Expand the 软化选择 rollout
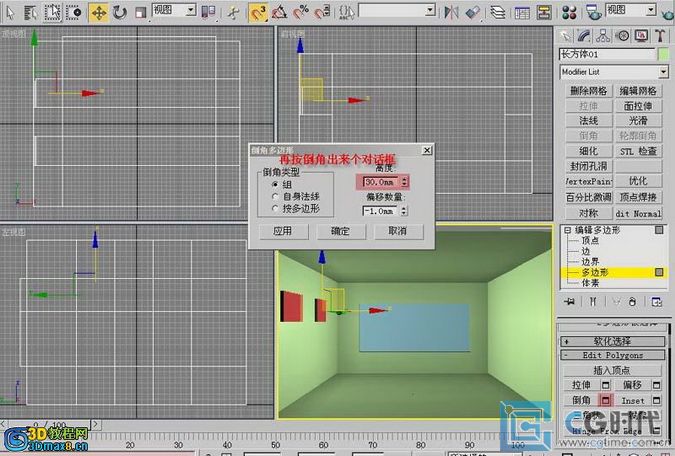This screenshot has width=675, height=456. pyautogui.click(x=612, y=341)
